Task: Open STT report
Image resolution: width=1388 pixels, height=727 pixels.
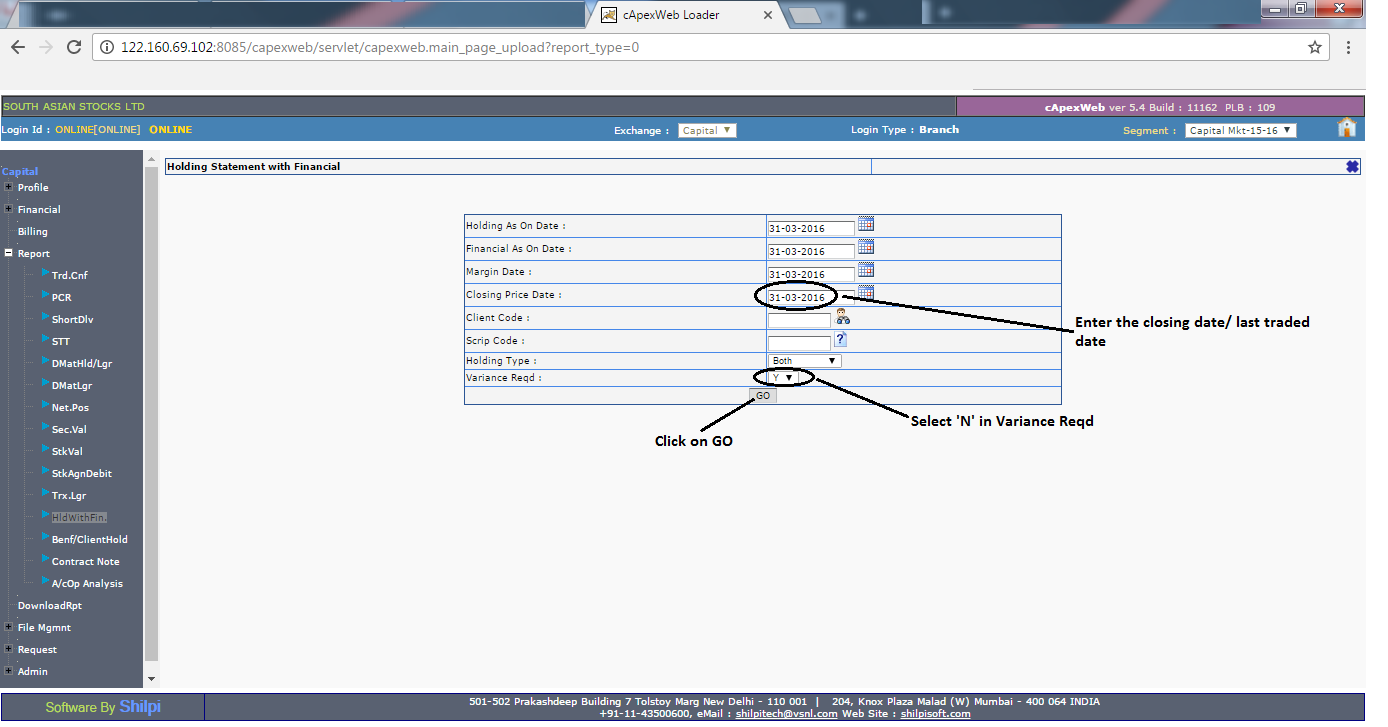Action: [x=61, y=341]
